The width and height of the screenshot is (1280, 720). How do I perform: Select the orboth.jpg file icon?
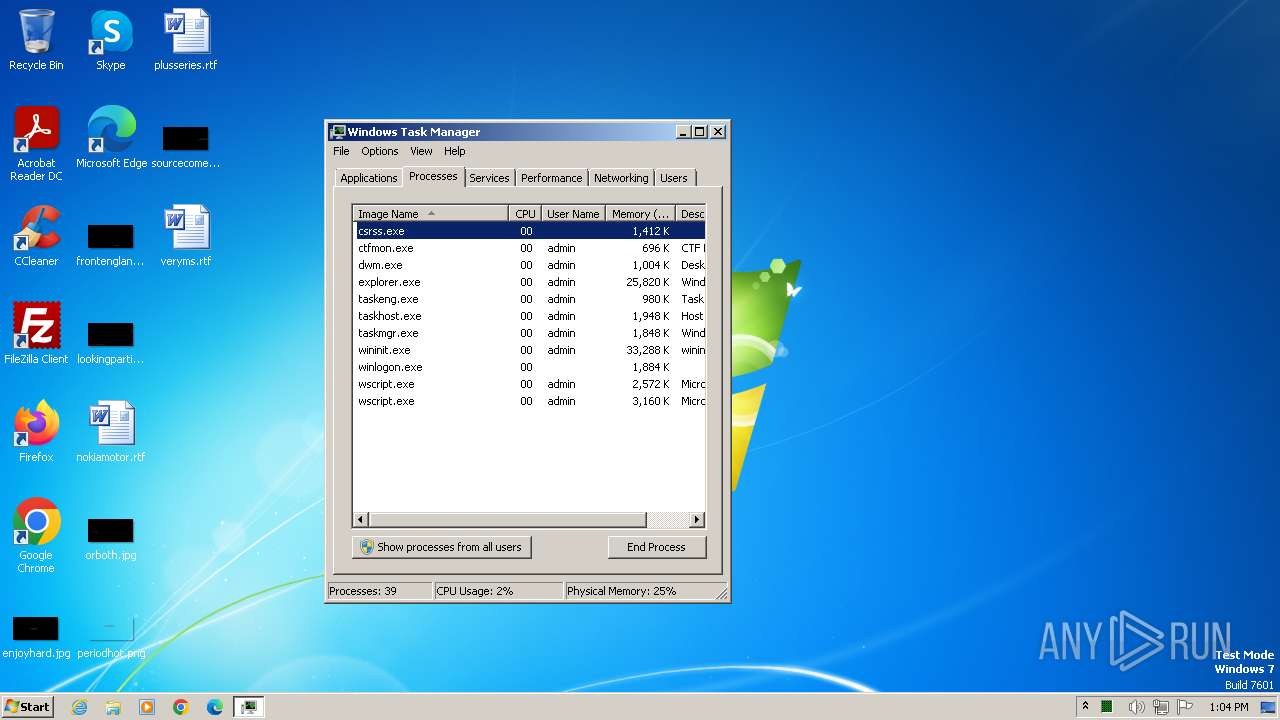click(111, 538)
